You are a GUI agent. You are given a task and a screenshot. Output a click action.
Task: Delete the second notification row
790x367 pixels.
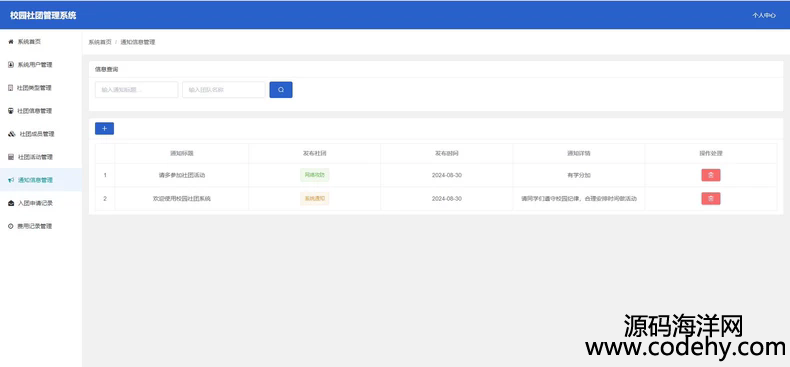(710, 199)
